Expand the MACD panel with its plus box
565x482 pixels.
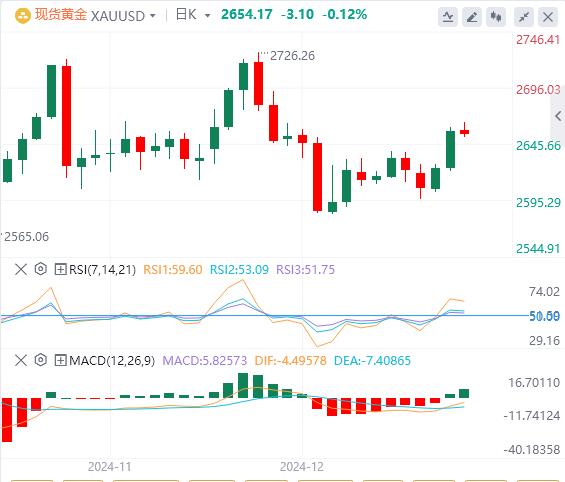60,360
